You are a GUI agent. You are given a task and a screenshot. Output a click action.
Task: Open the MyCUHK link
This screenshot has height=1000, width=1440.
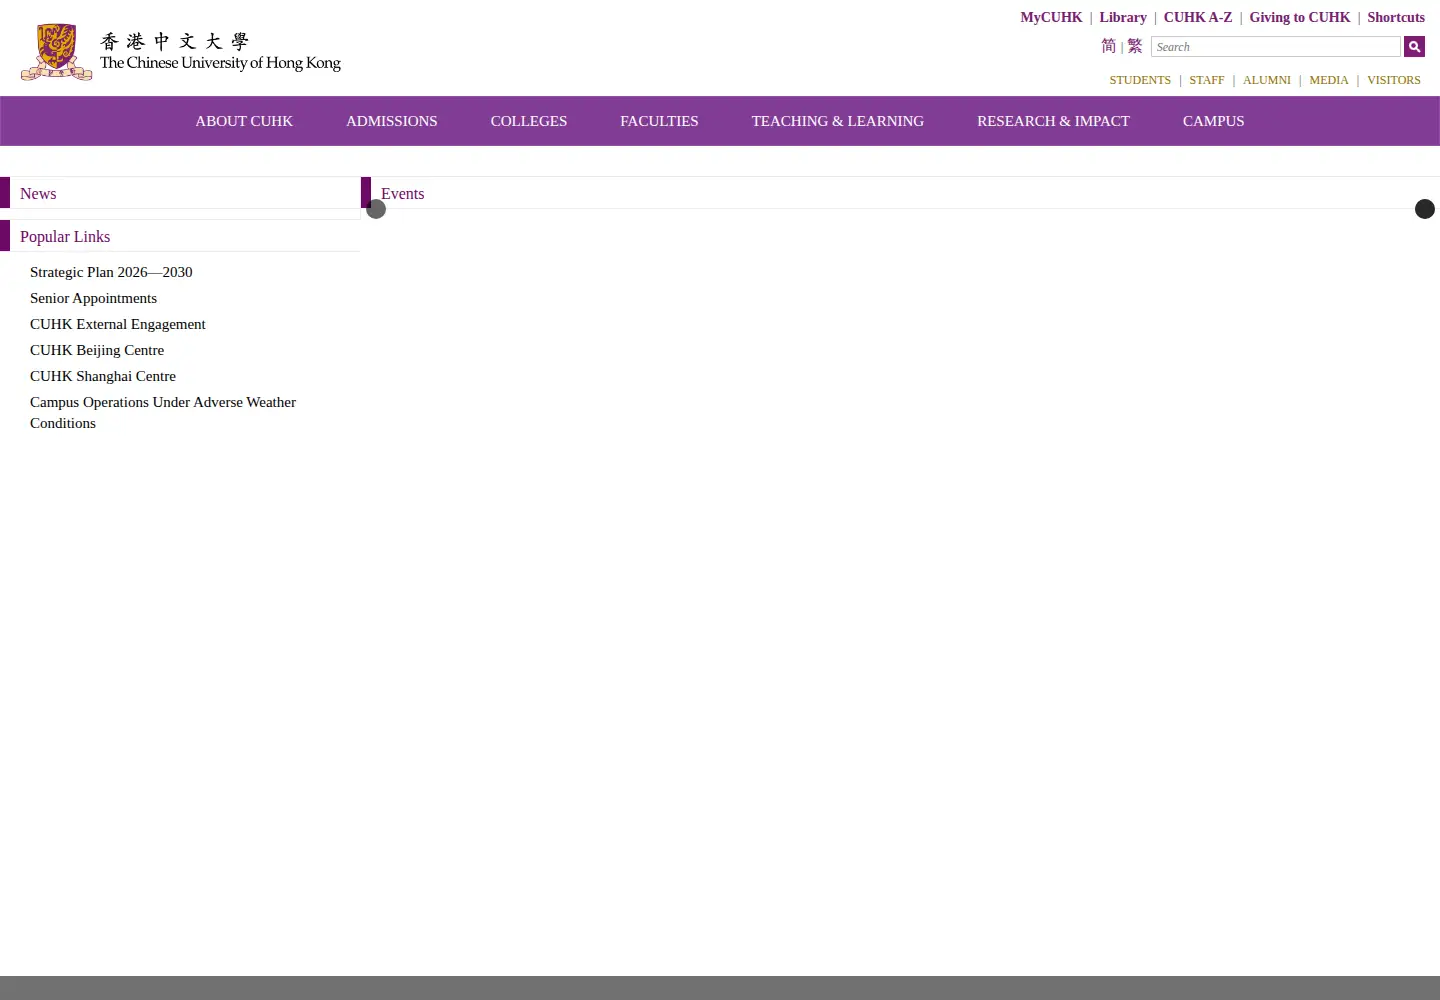(1051, 17)
